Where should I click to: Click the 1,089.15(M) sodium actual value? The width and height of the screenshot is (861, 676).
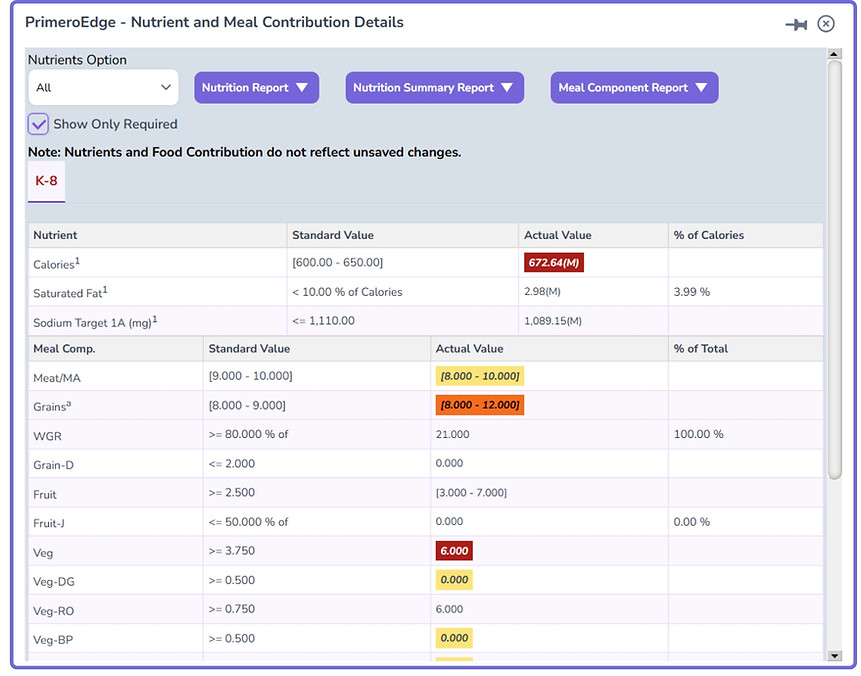pos(552,321)
